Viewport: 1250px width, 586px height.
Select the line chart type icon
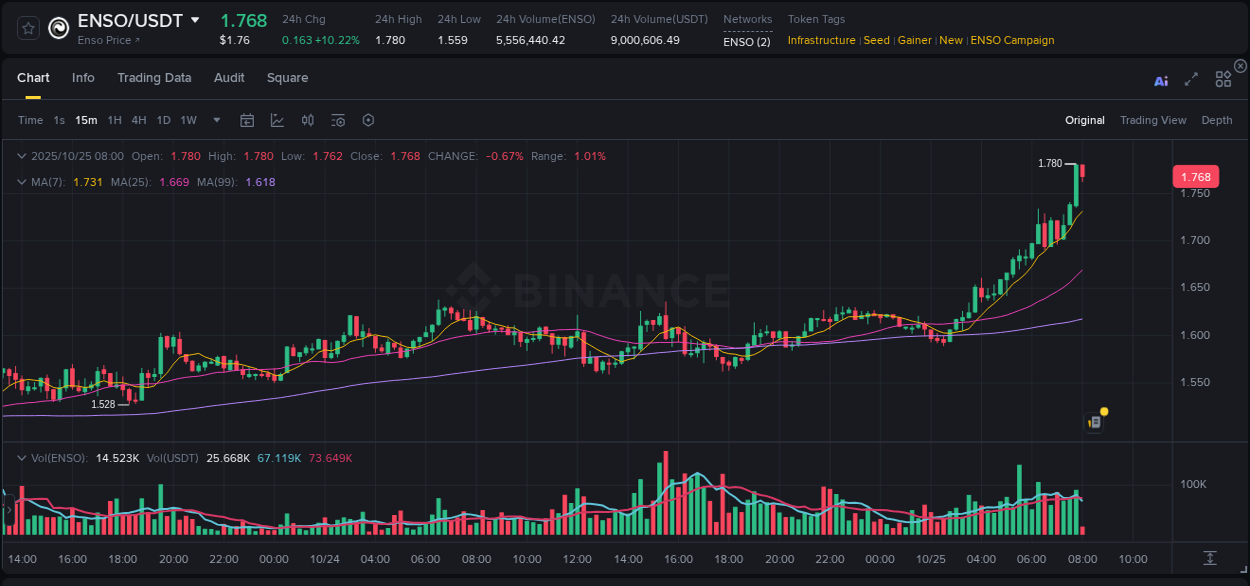tap(277, 120)
